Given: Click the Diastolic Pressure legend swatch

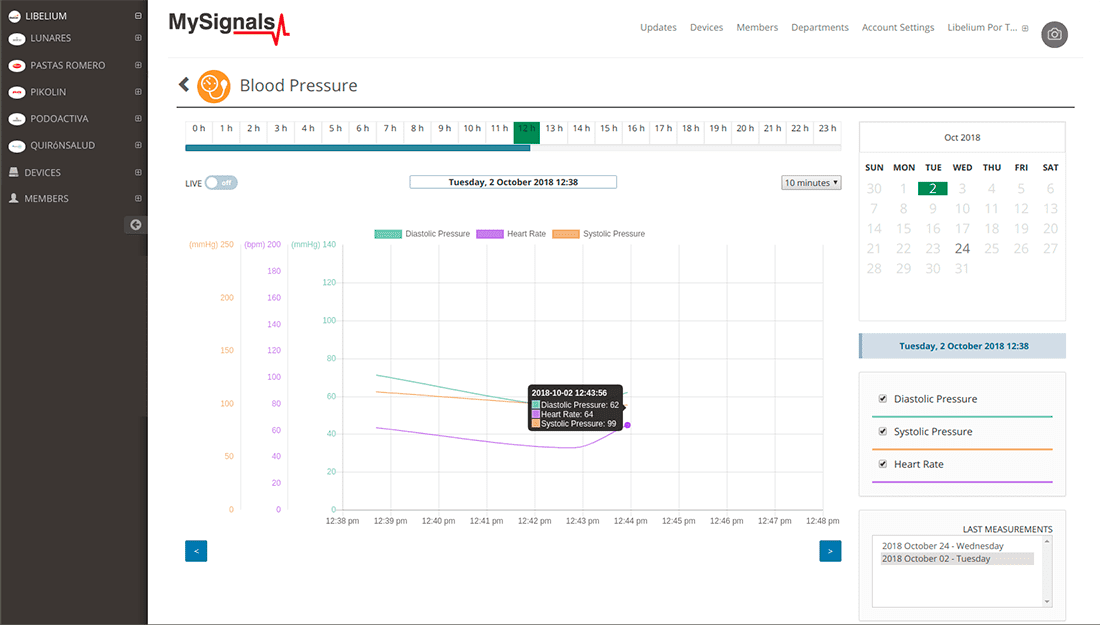Looking at the screenshot, I should coord(388,234).
